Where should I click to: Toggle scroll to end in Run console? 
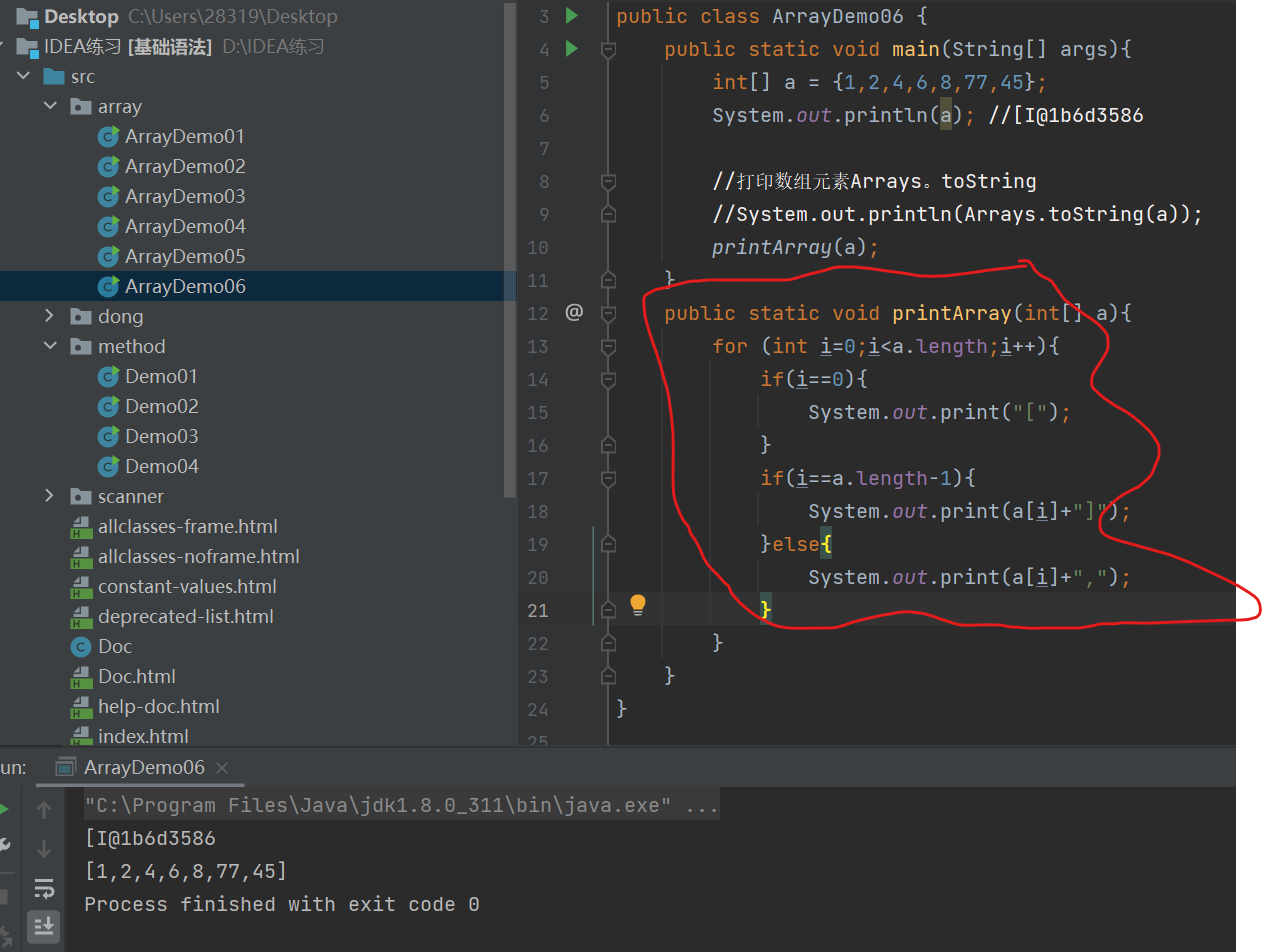[x=44, y=926]
